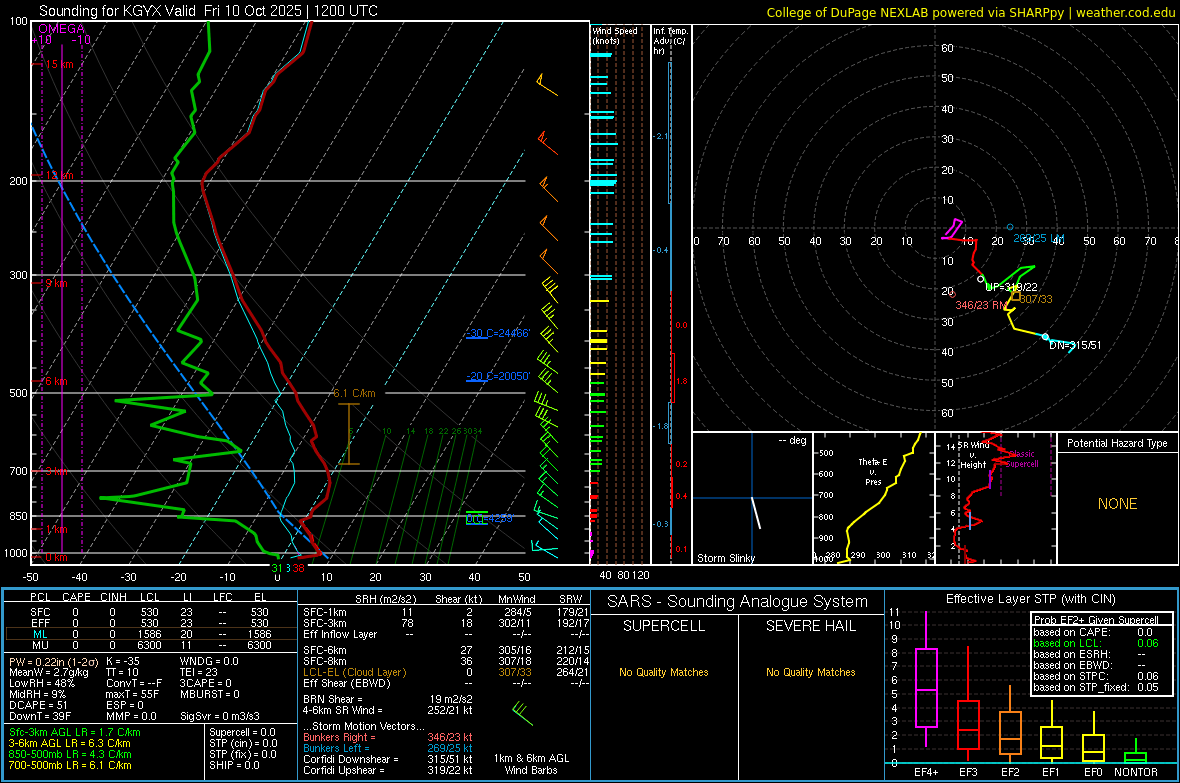
Task: Click the '15 km' height marker
Action: (x=59, y=64)
